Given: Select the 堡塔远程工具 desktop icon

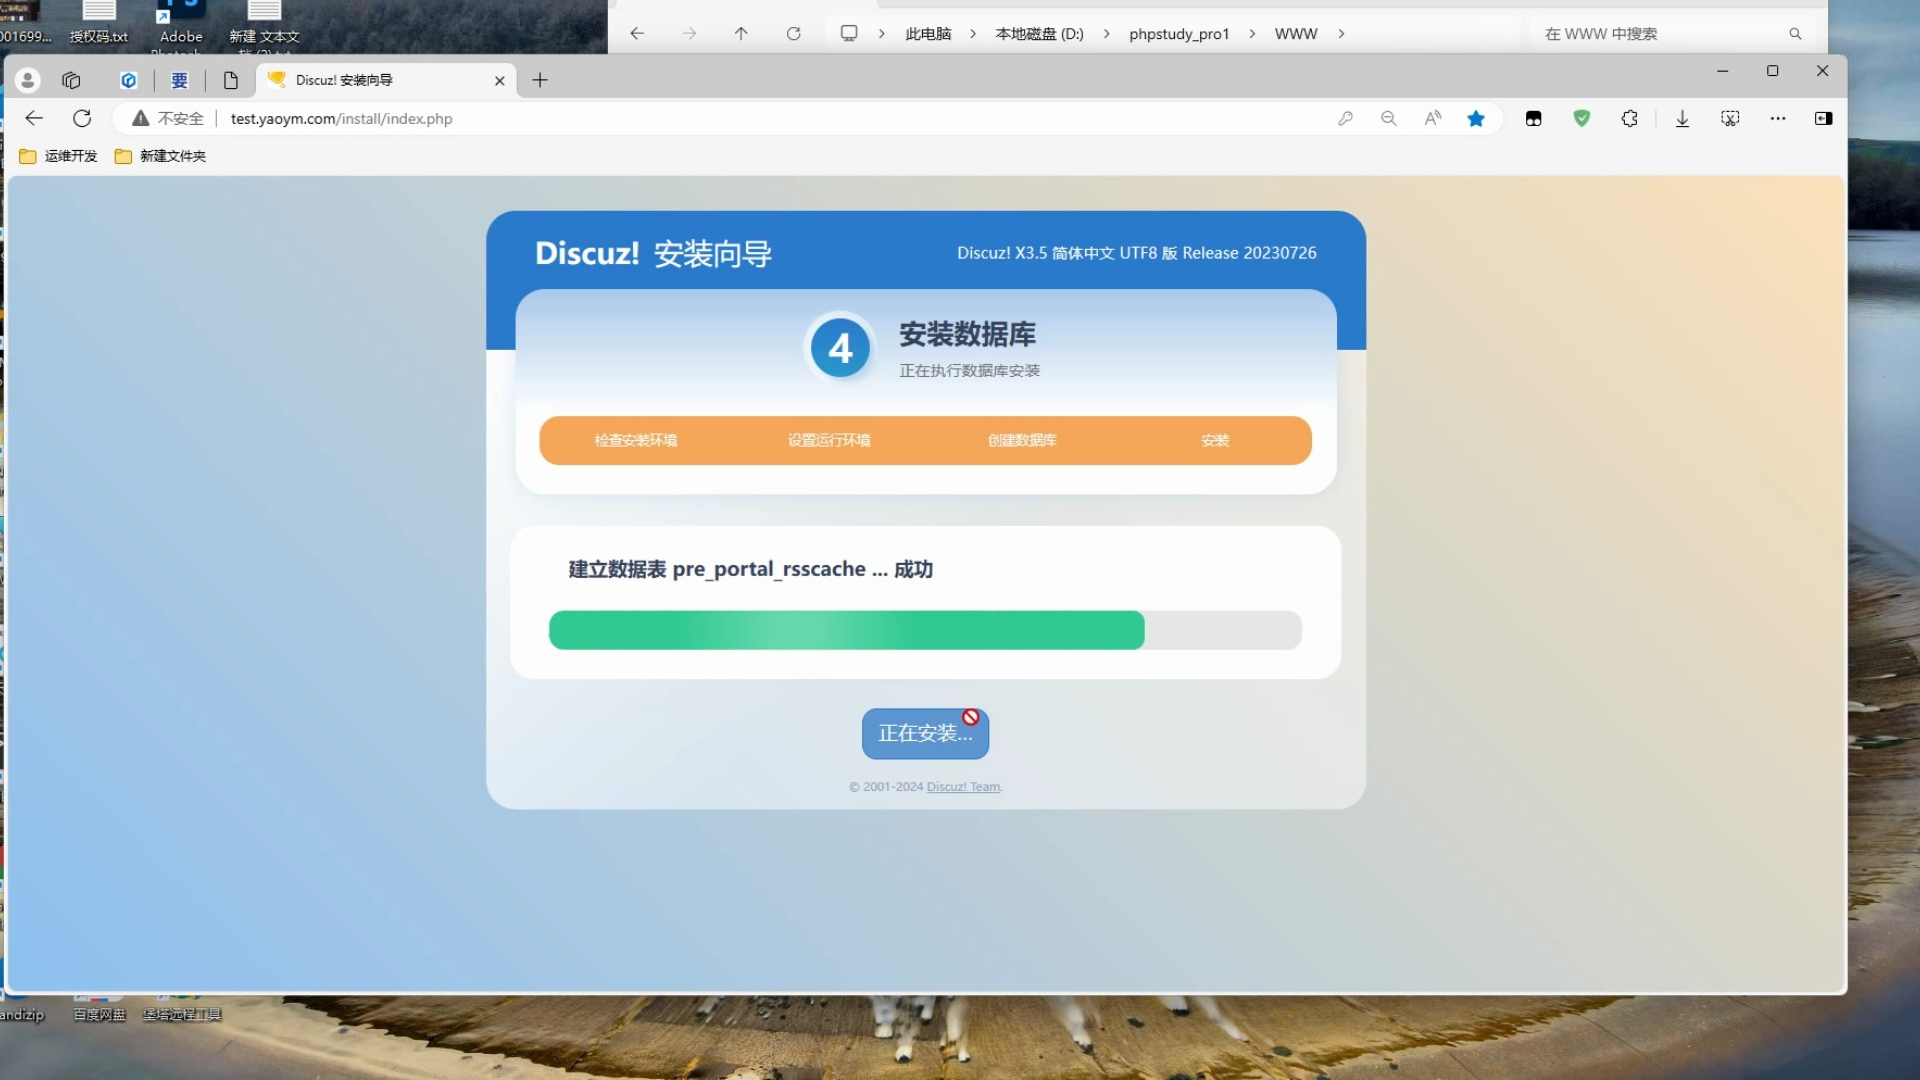Looking at the screenshot, I should (181, 1010).
